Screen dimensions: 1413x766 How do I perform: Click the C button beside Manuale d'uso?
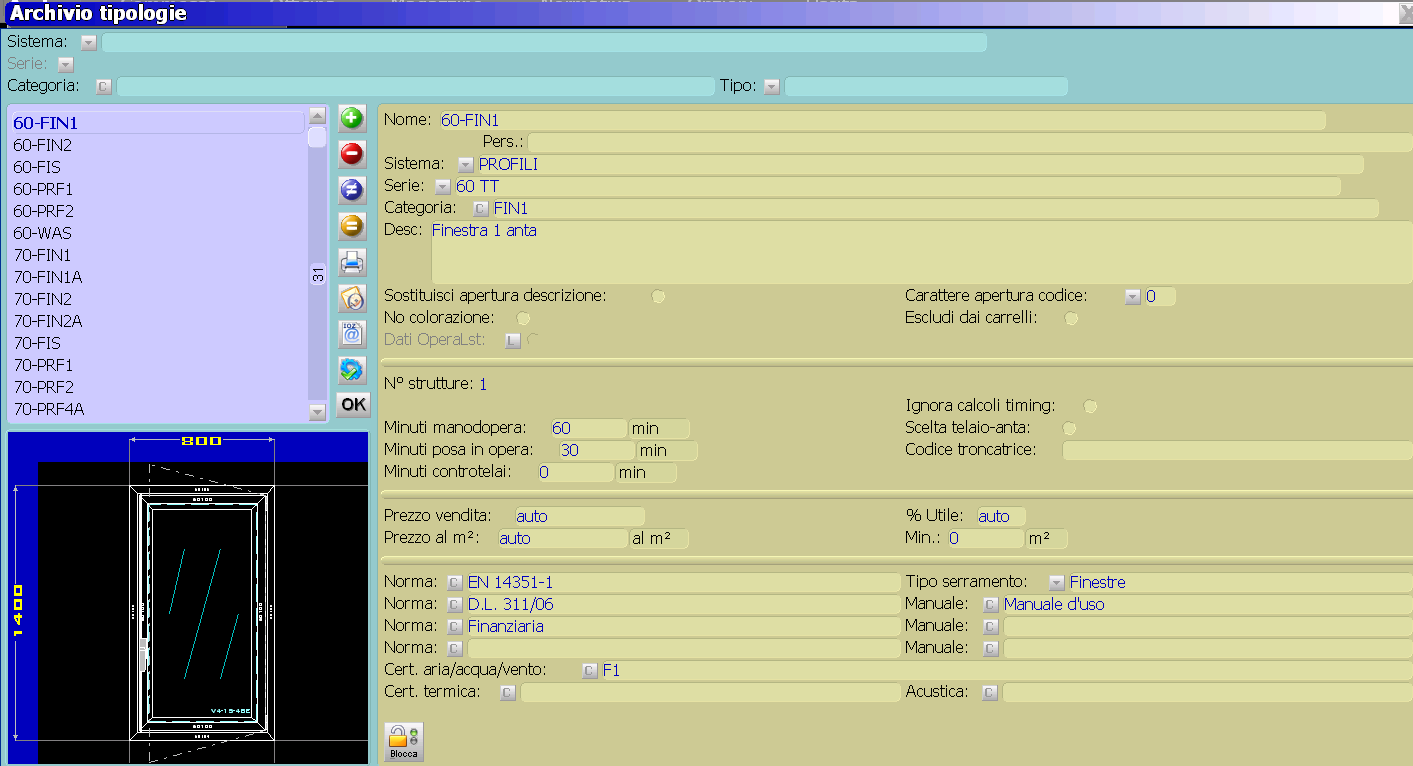click(990, 605)
